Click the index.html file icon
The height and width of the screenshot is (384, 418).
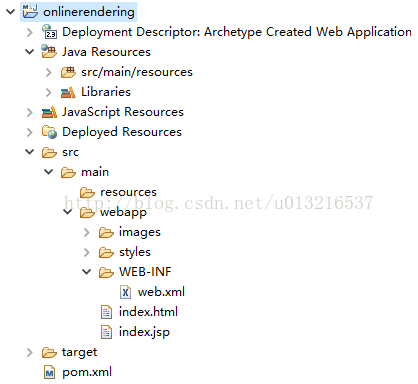click(x=106, y=312)
